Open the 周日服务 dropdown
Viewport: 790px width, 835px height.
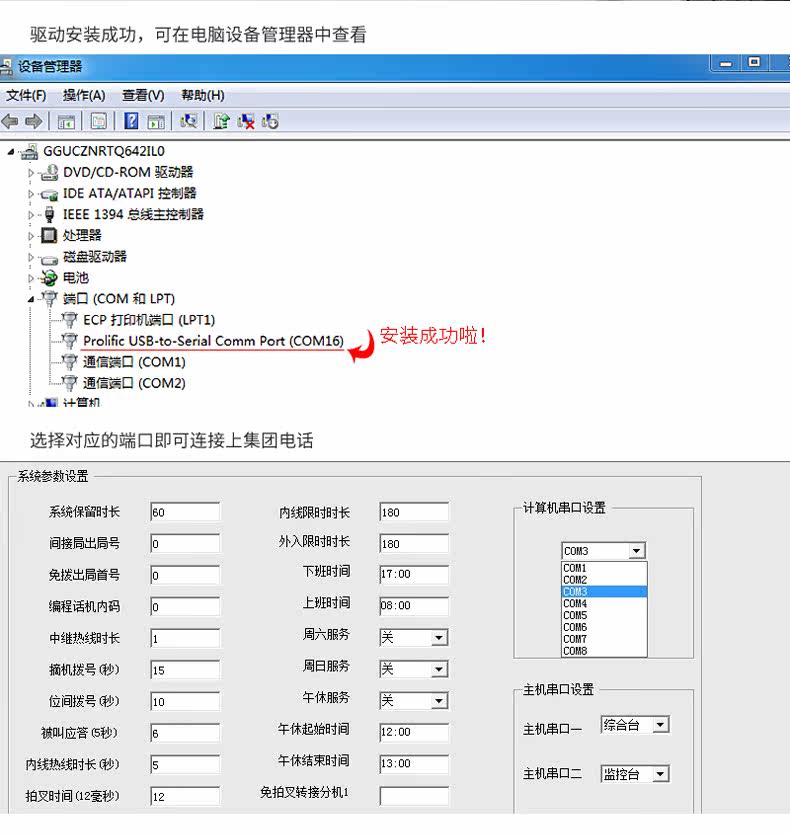439,669
